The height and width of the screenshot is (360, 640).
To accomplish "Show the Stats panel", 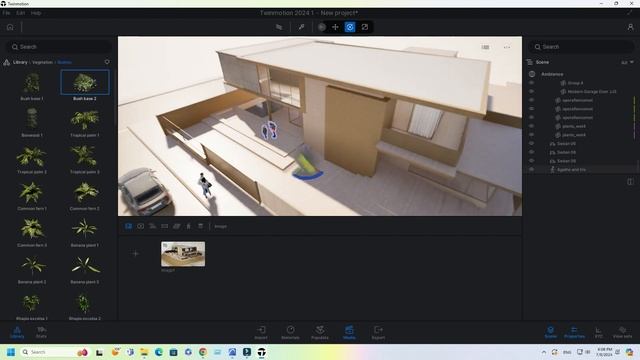I will pyautogui.click(x=41, y=332).
